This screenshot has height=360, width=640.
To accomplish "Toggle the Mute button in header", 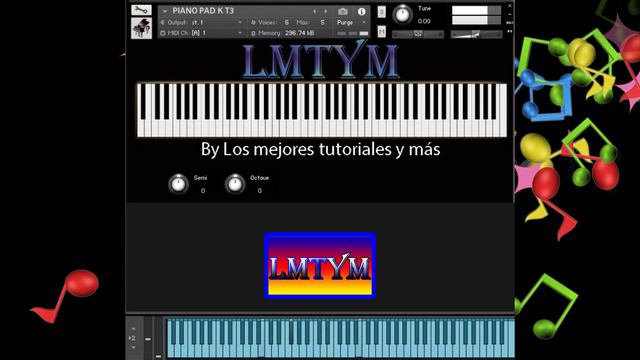I will [x=382, y=31].
